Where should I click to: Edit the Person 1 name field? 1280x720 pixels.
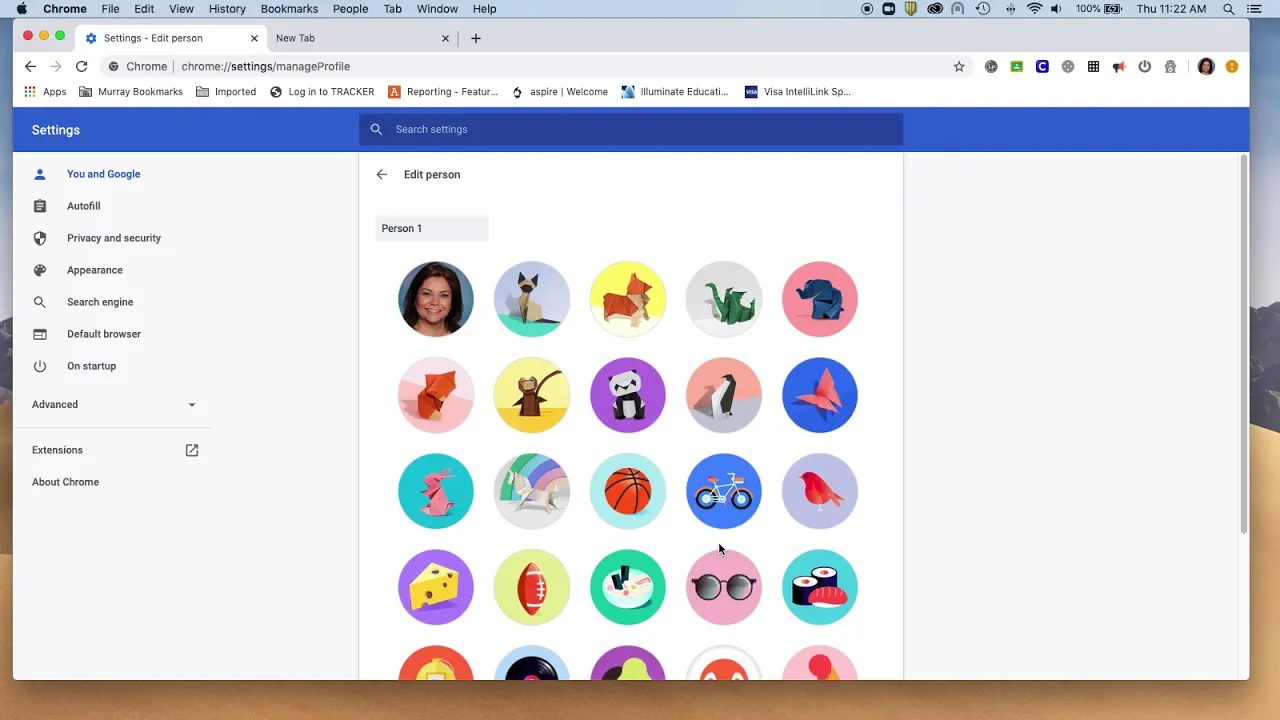click(x=432, y=228)
